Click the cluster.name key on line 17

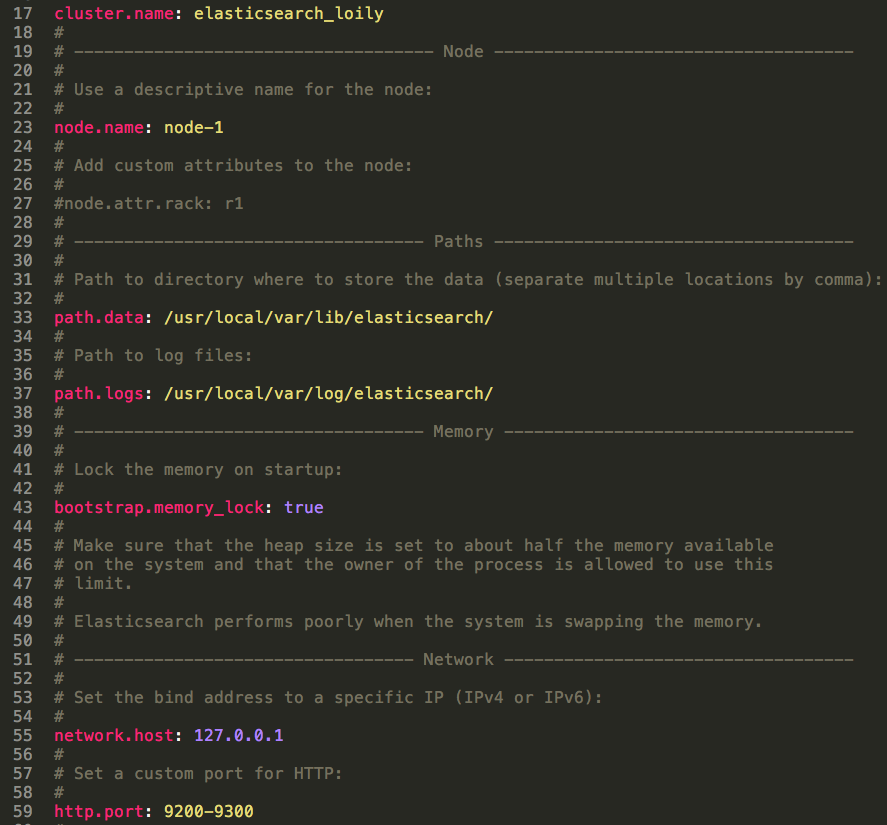tap(114, 14)
